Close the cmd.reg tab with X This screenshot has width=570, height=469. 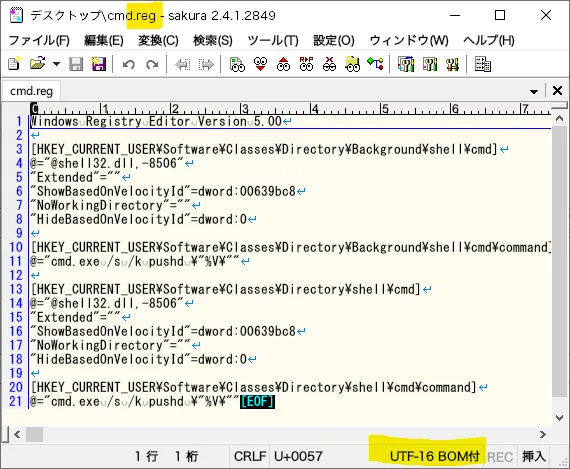[x=557, y=91]
